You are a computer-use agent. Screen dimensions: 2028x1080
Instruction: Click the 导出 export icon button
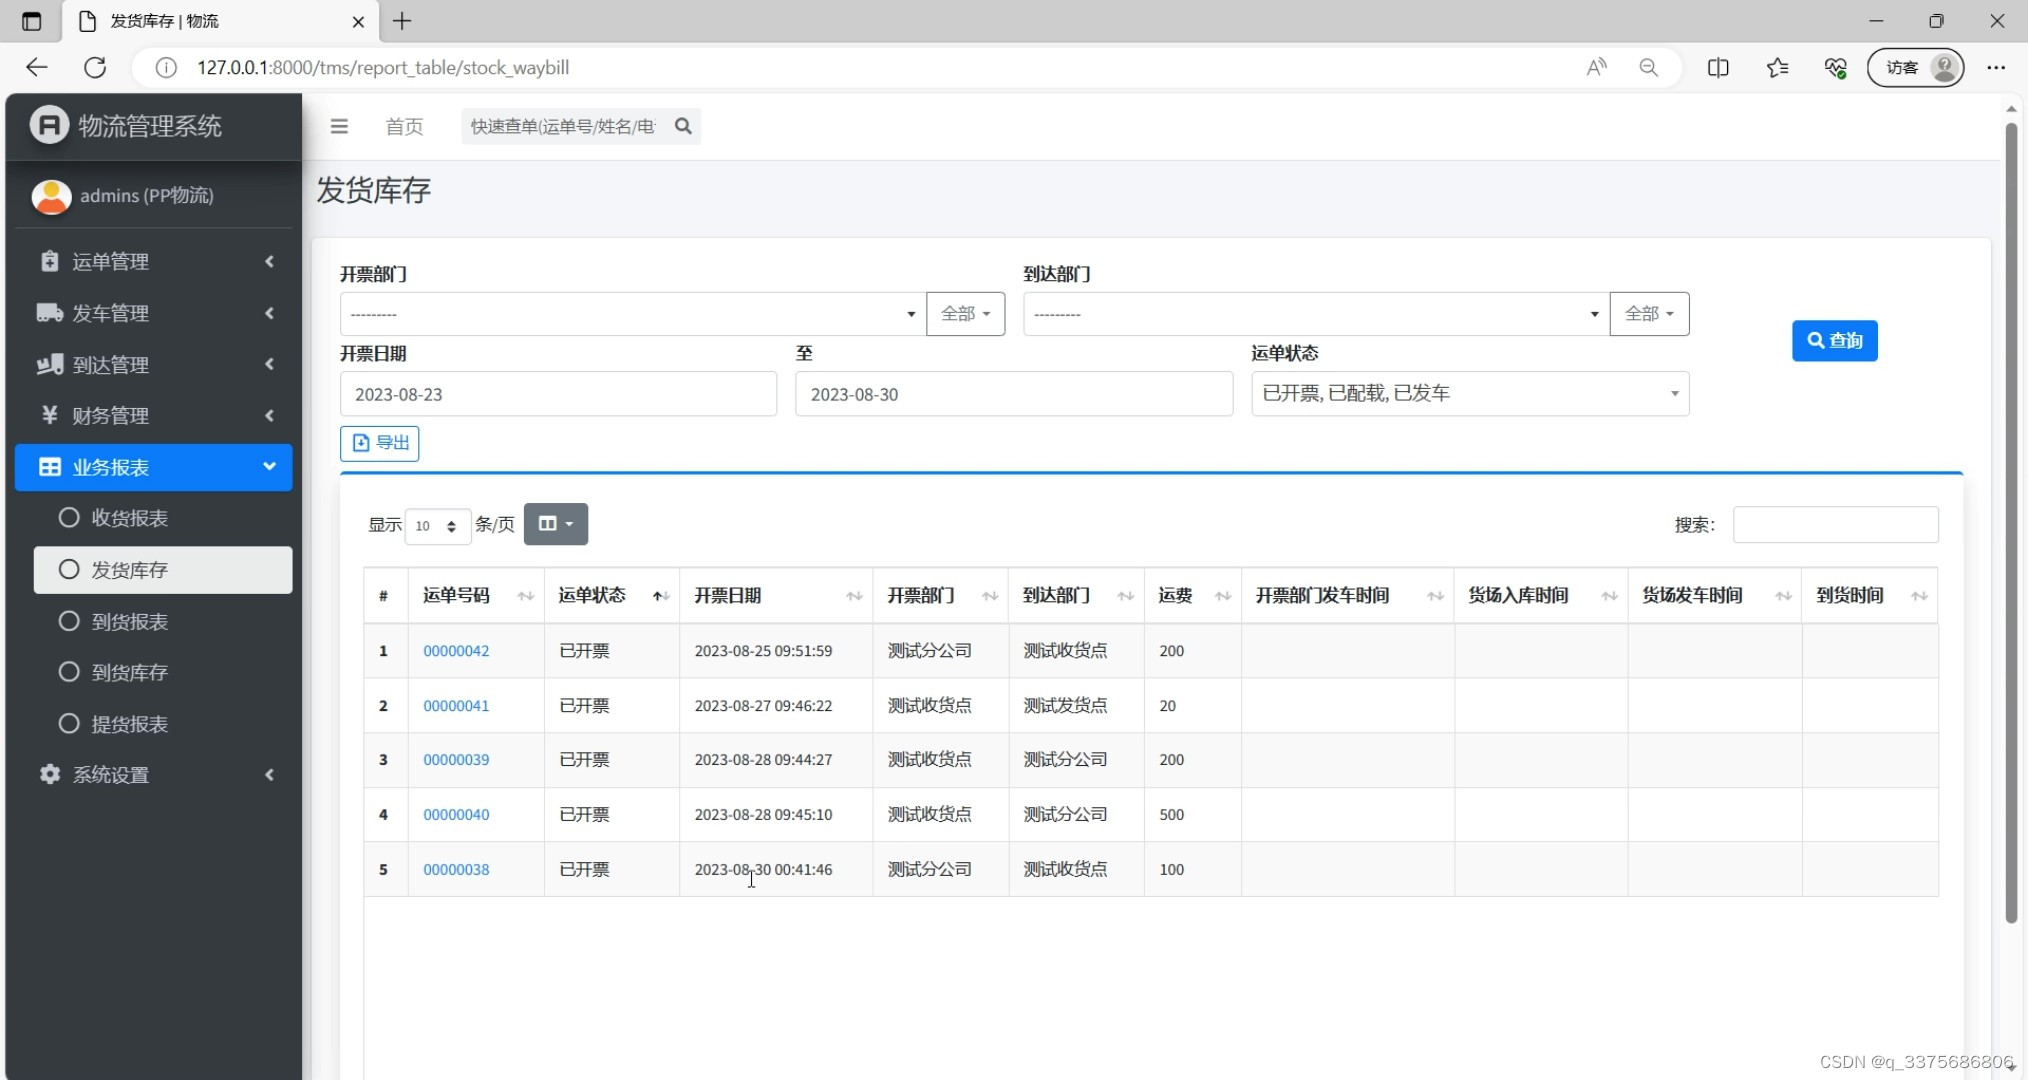pos(379,443)
